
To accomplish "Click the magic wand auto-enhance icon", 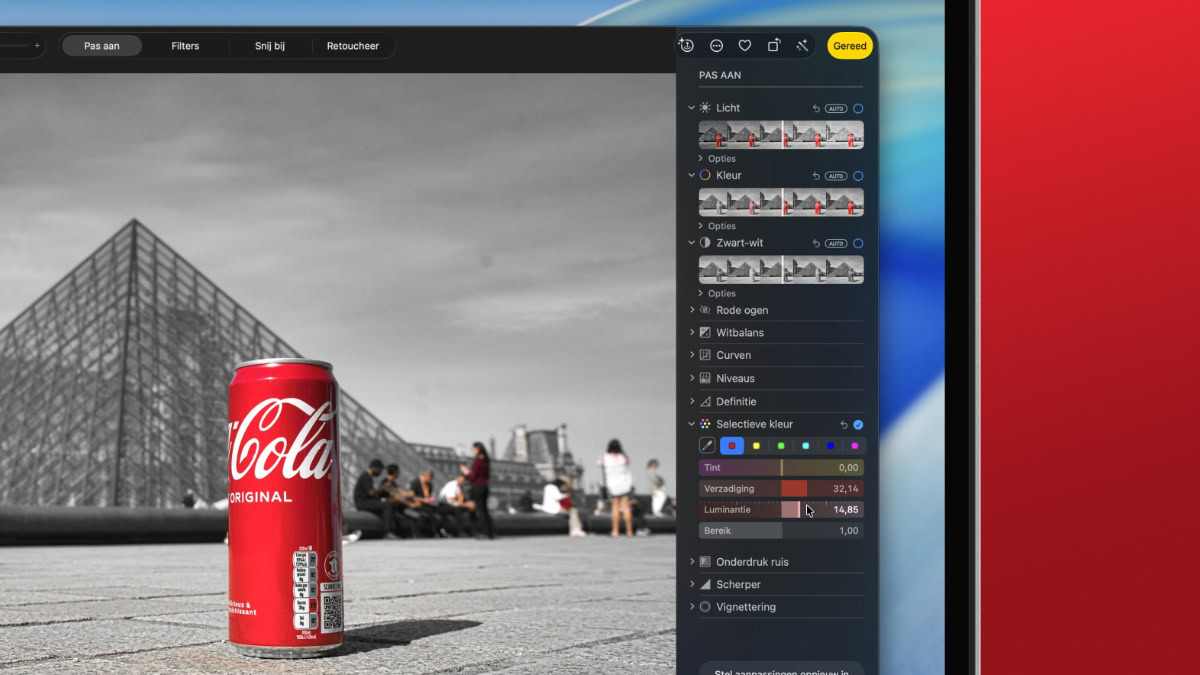I will click(802, 46).
